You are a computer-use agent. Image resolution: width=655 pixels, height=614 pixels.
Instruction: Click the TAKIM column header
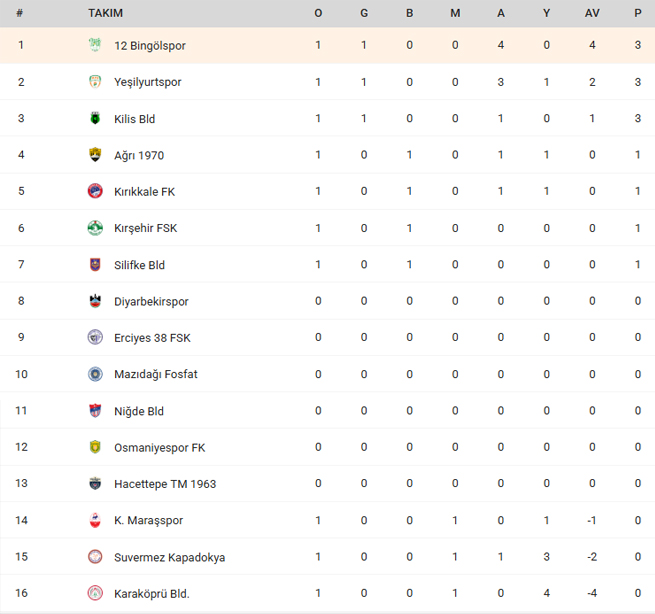(105, 13)
